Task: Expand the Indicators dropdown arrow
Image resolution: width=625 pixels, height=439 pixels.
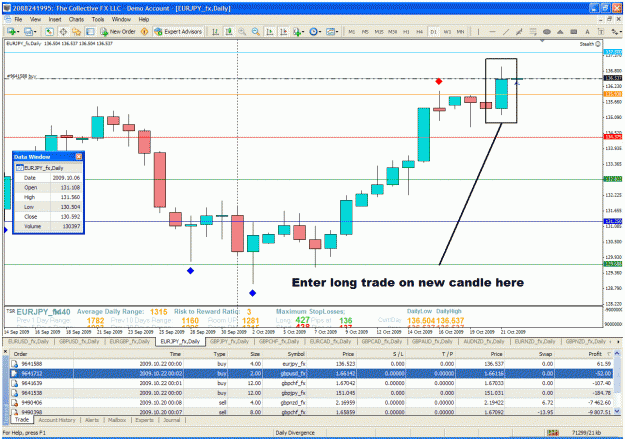Action: [304, 32]
